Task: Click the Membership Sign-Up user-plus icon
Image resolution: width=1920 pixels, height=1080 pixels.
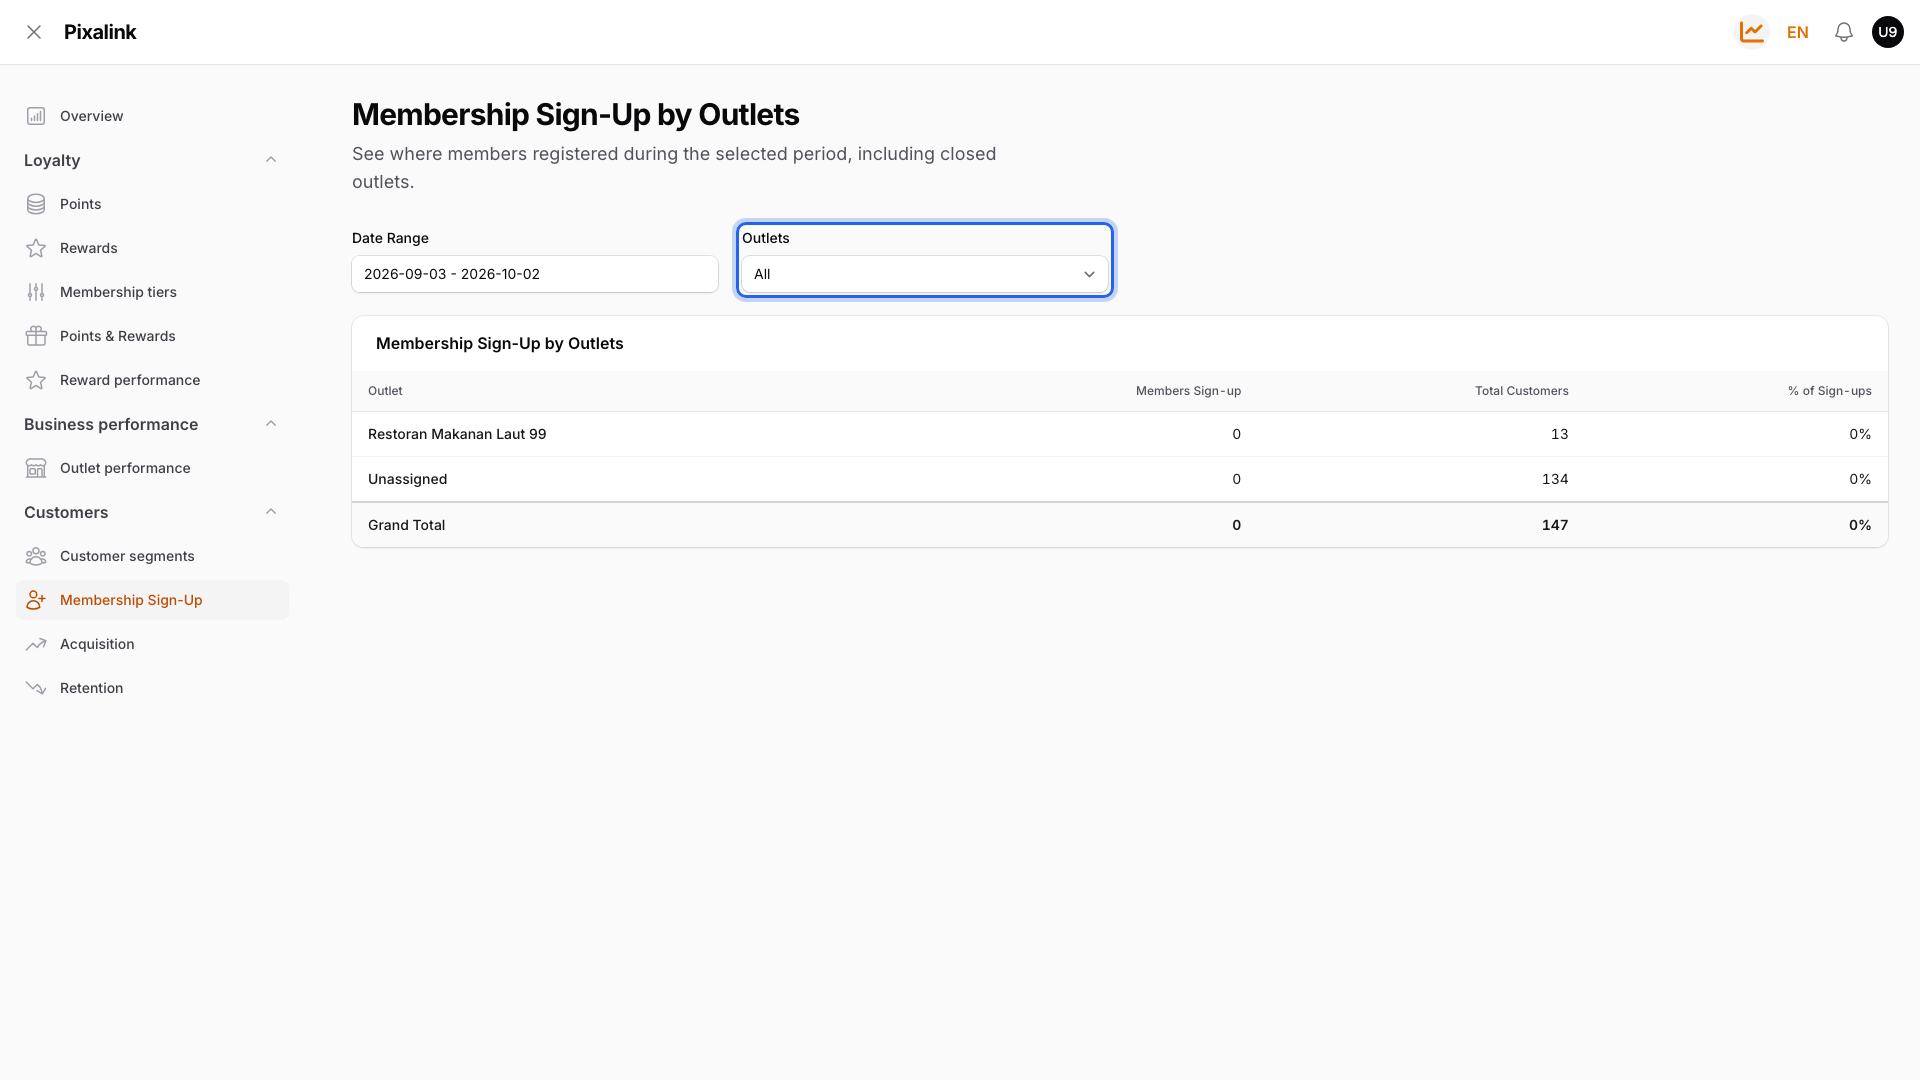Action: (x=36, y=600)
